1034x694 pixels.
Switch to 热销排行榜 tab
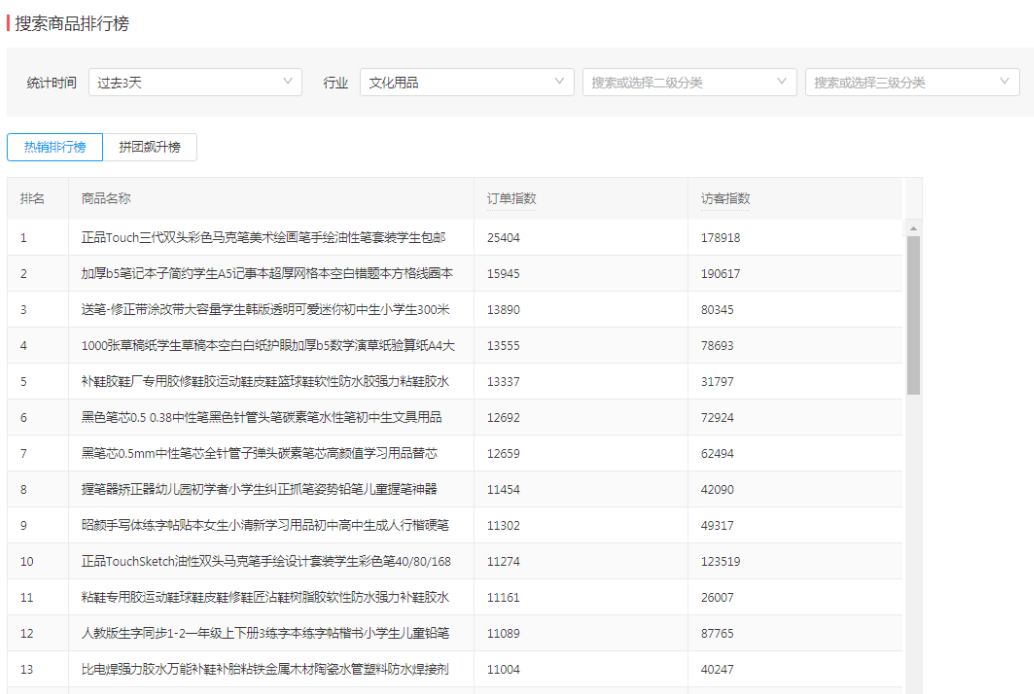point(55,147)
